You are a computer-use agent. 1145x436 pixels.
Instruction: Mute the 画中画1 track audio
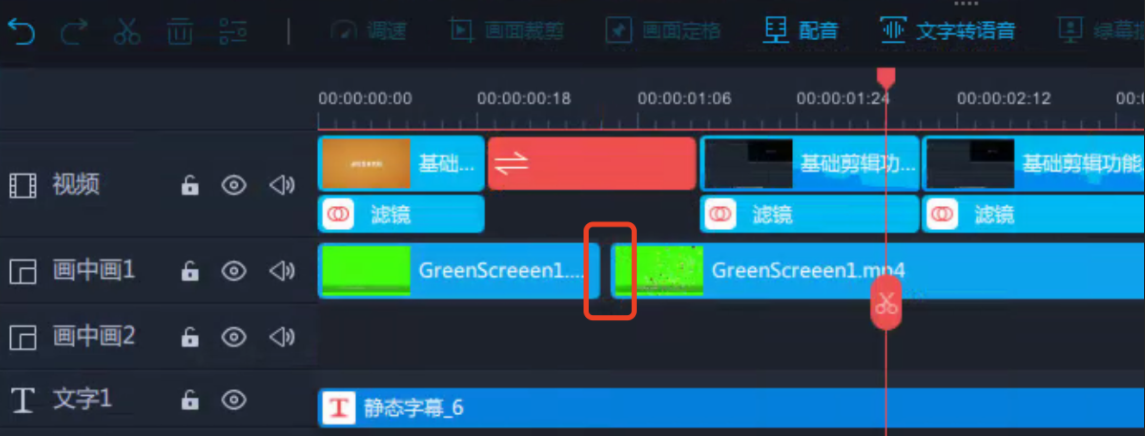(282, 272)
